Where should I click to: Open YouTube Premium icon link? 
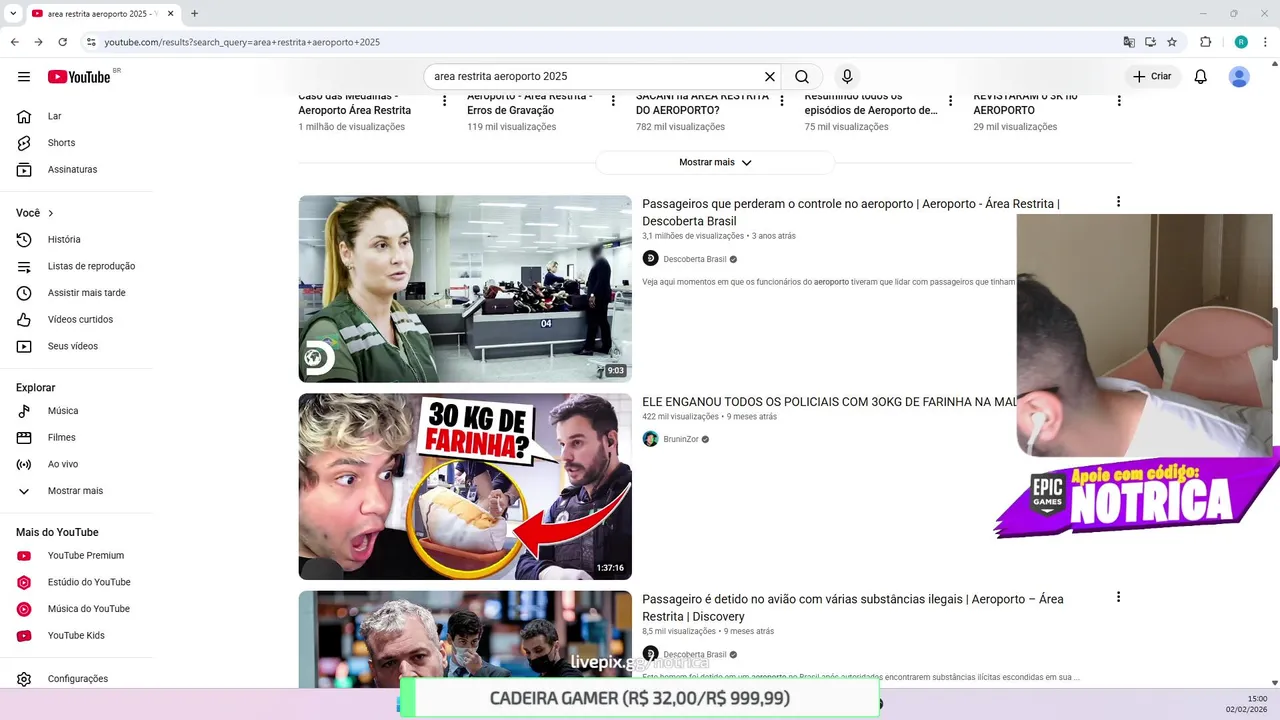(24, 556)
